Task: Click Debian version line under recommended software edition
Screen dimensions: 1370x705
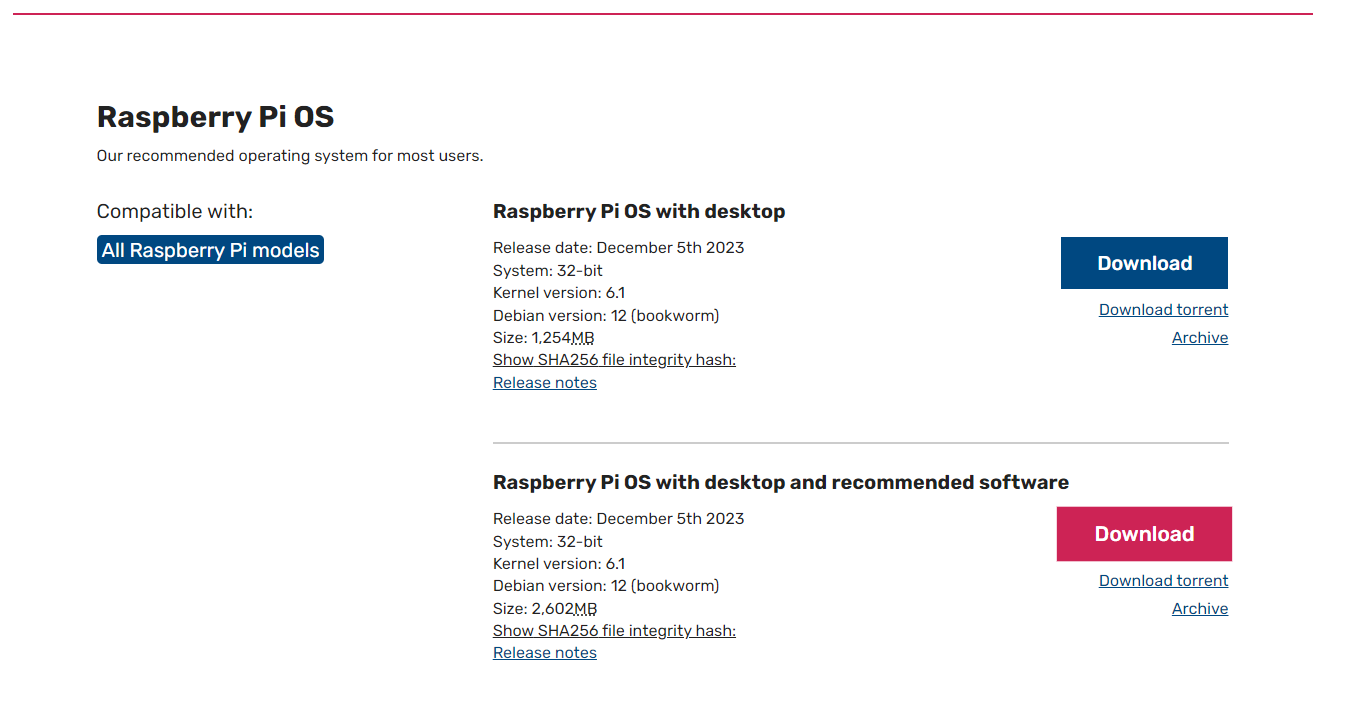Action: pos(606,586)
